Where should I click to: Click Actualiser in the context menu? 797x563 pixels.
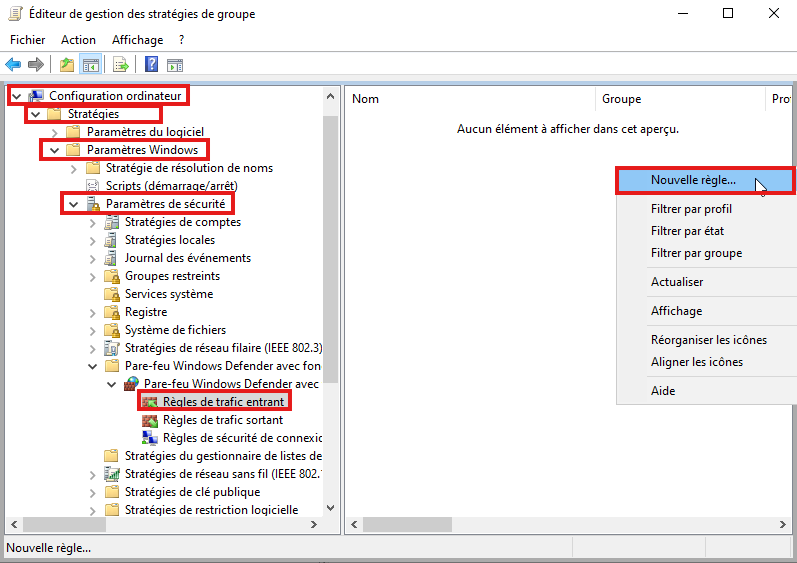pos(677,282)
